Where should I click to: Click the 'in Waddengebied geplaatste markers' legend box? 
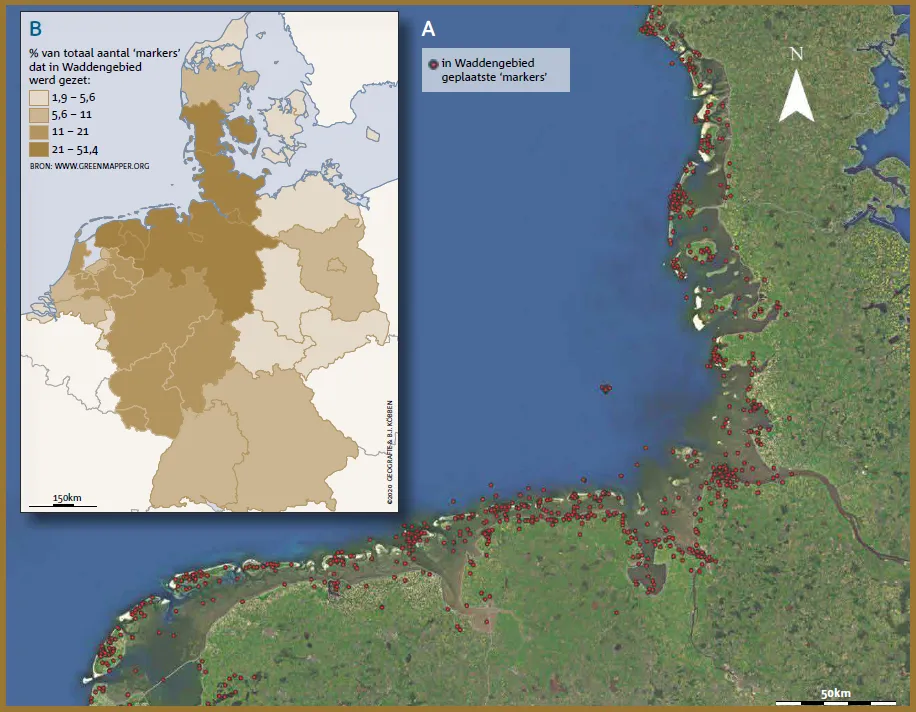point(495,70)
